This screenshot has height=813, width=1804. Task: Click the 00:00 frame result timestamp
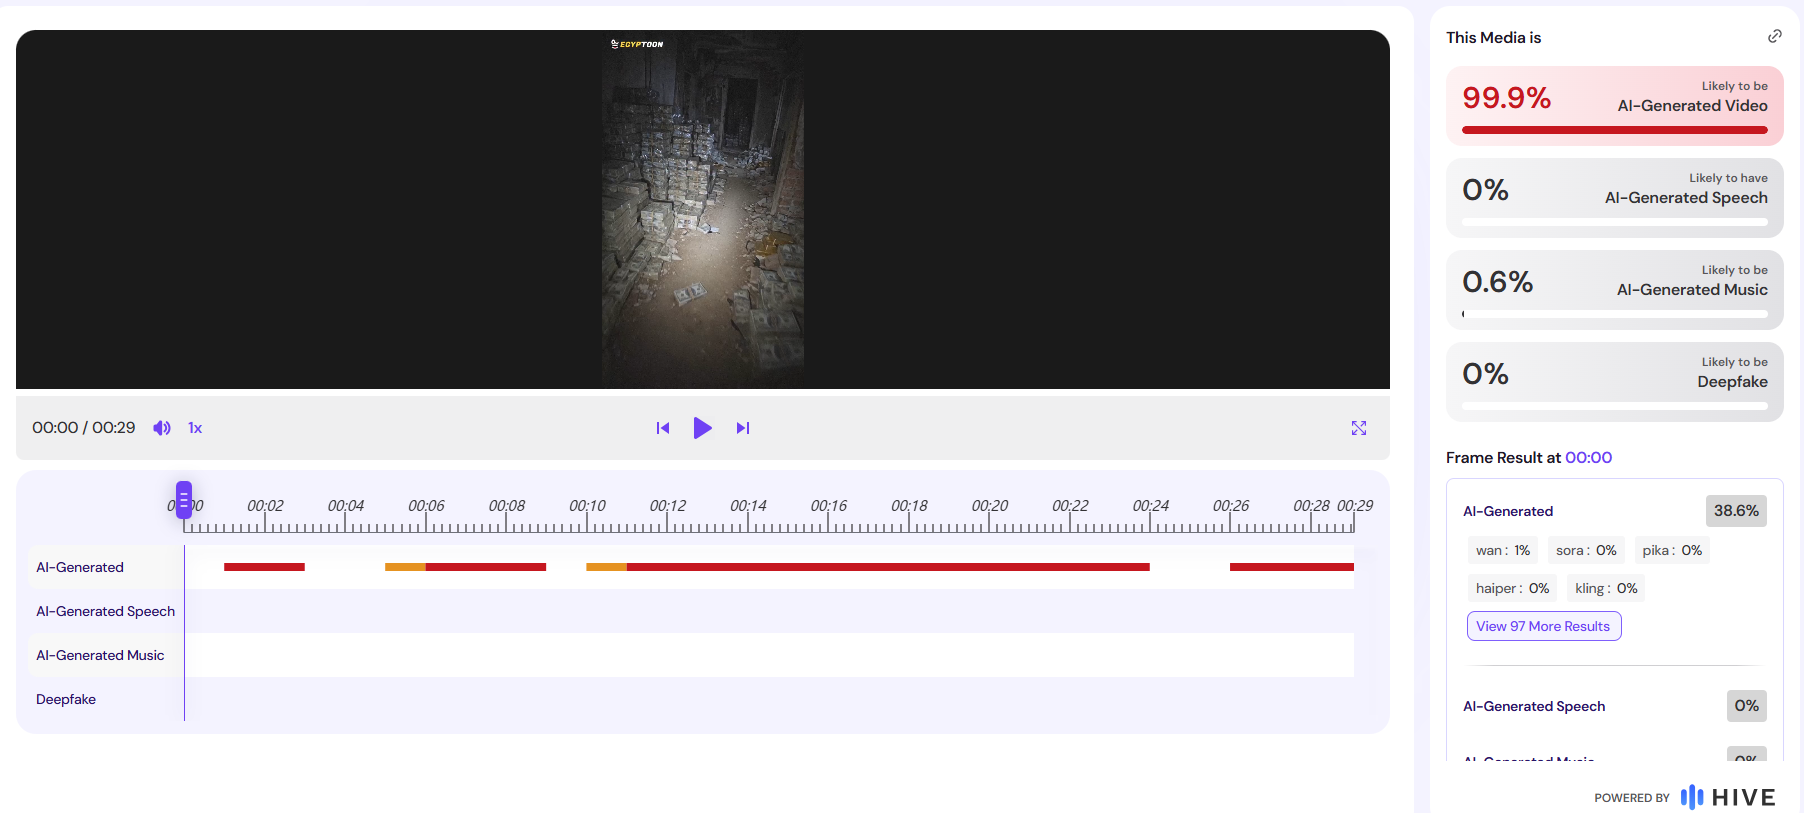coord(1588,457)
